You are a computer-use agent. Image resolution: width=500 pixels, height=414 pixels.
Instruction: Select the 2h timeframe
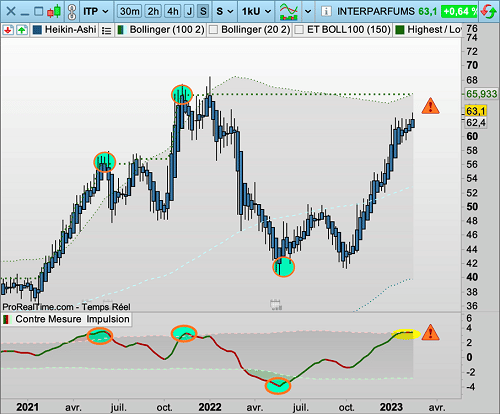coord(153,12)
